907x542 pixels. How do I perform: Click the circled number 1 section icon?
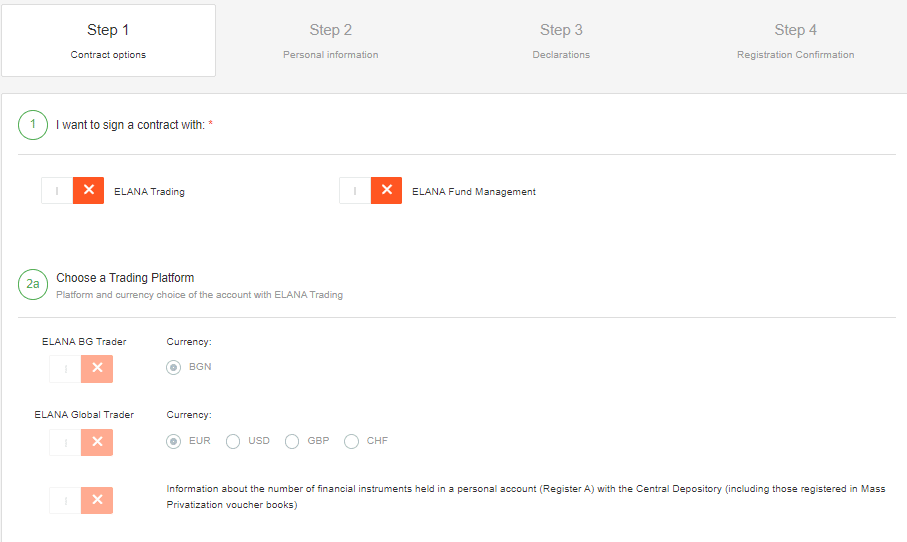click(x=33, y=125)
